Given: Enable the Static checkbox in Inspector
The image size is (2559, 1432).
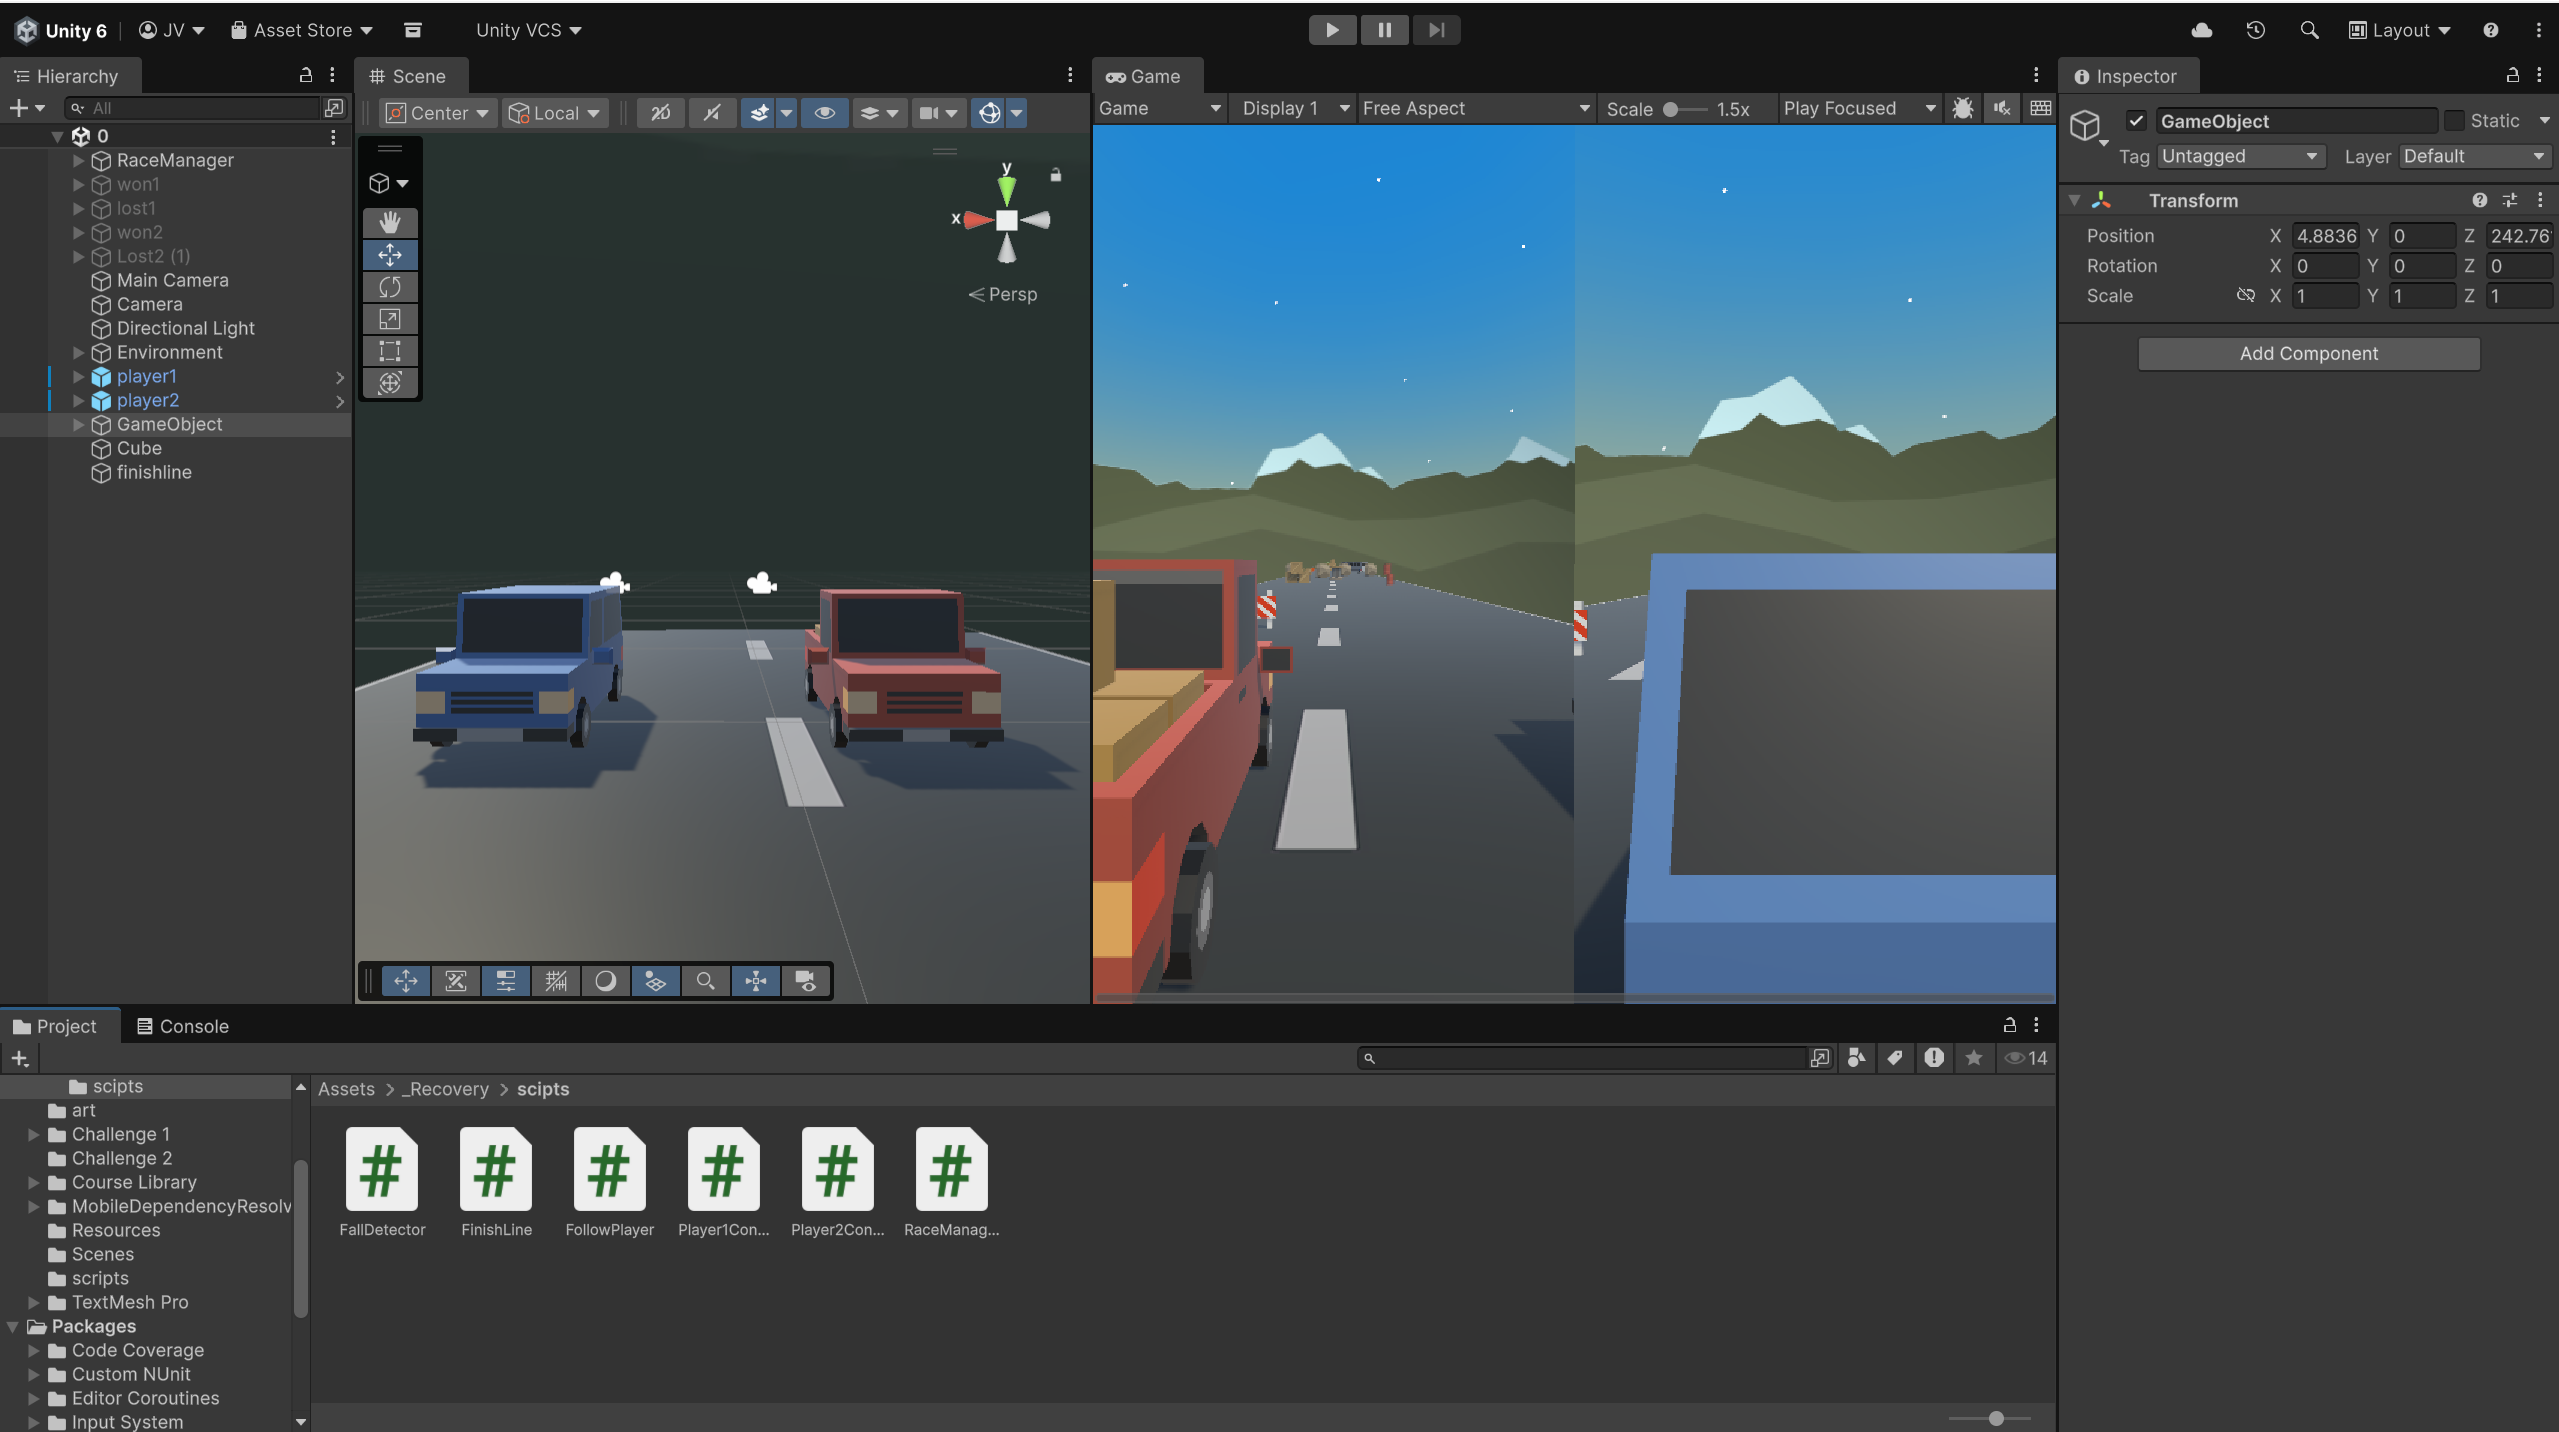Looking at the screenshot, I should (x=2453, y=121).
